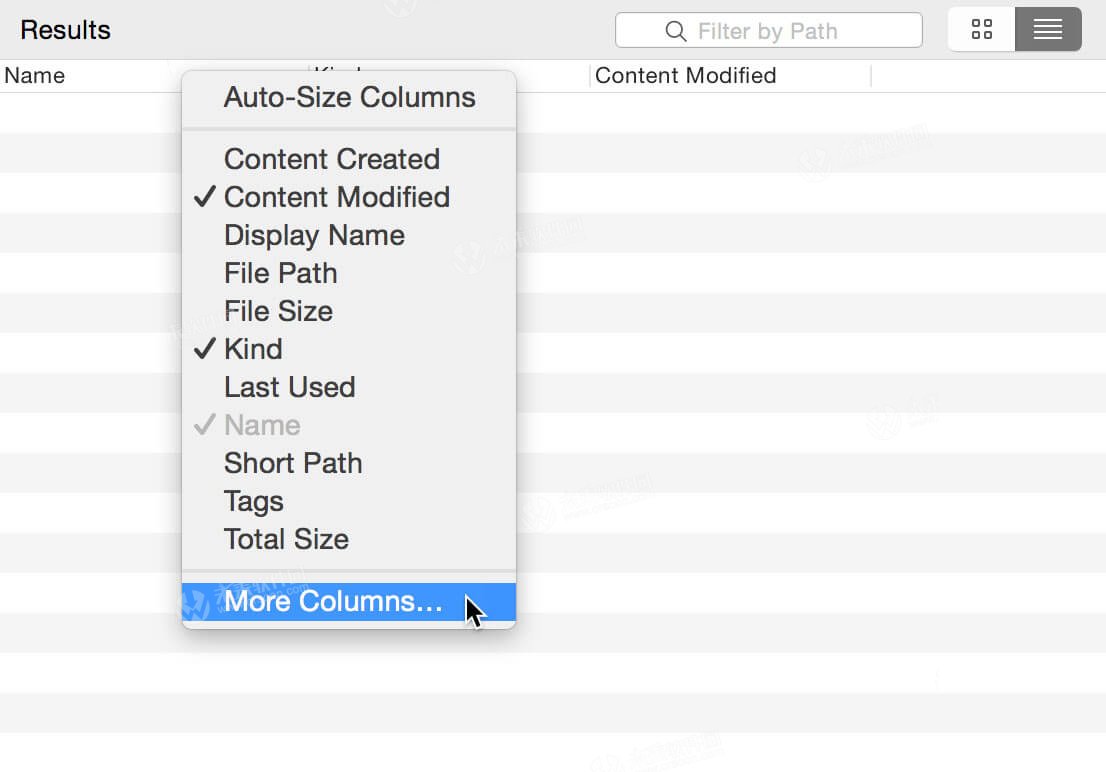Switch to list view

[1048, 30]
